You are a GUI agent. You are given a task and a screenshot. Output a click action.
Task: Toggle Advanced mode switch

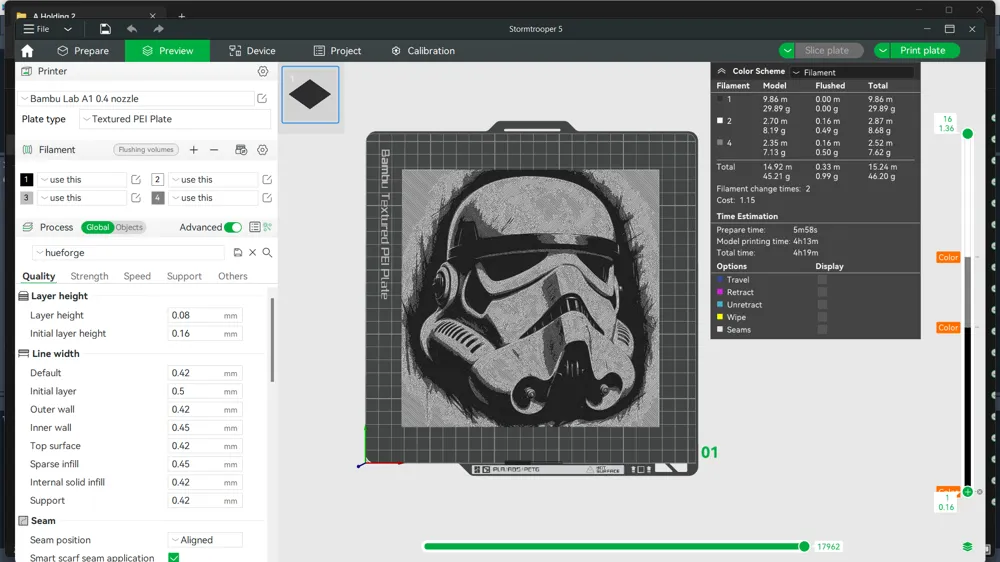tap(233, 227)
